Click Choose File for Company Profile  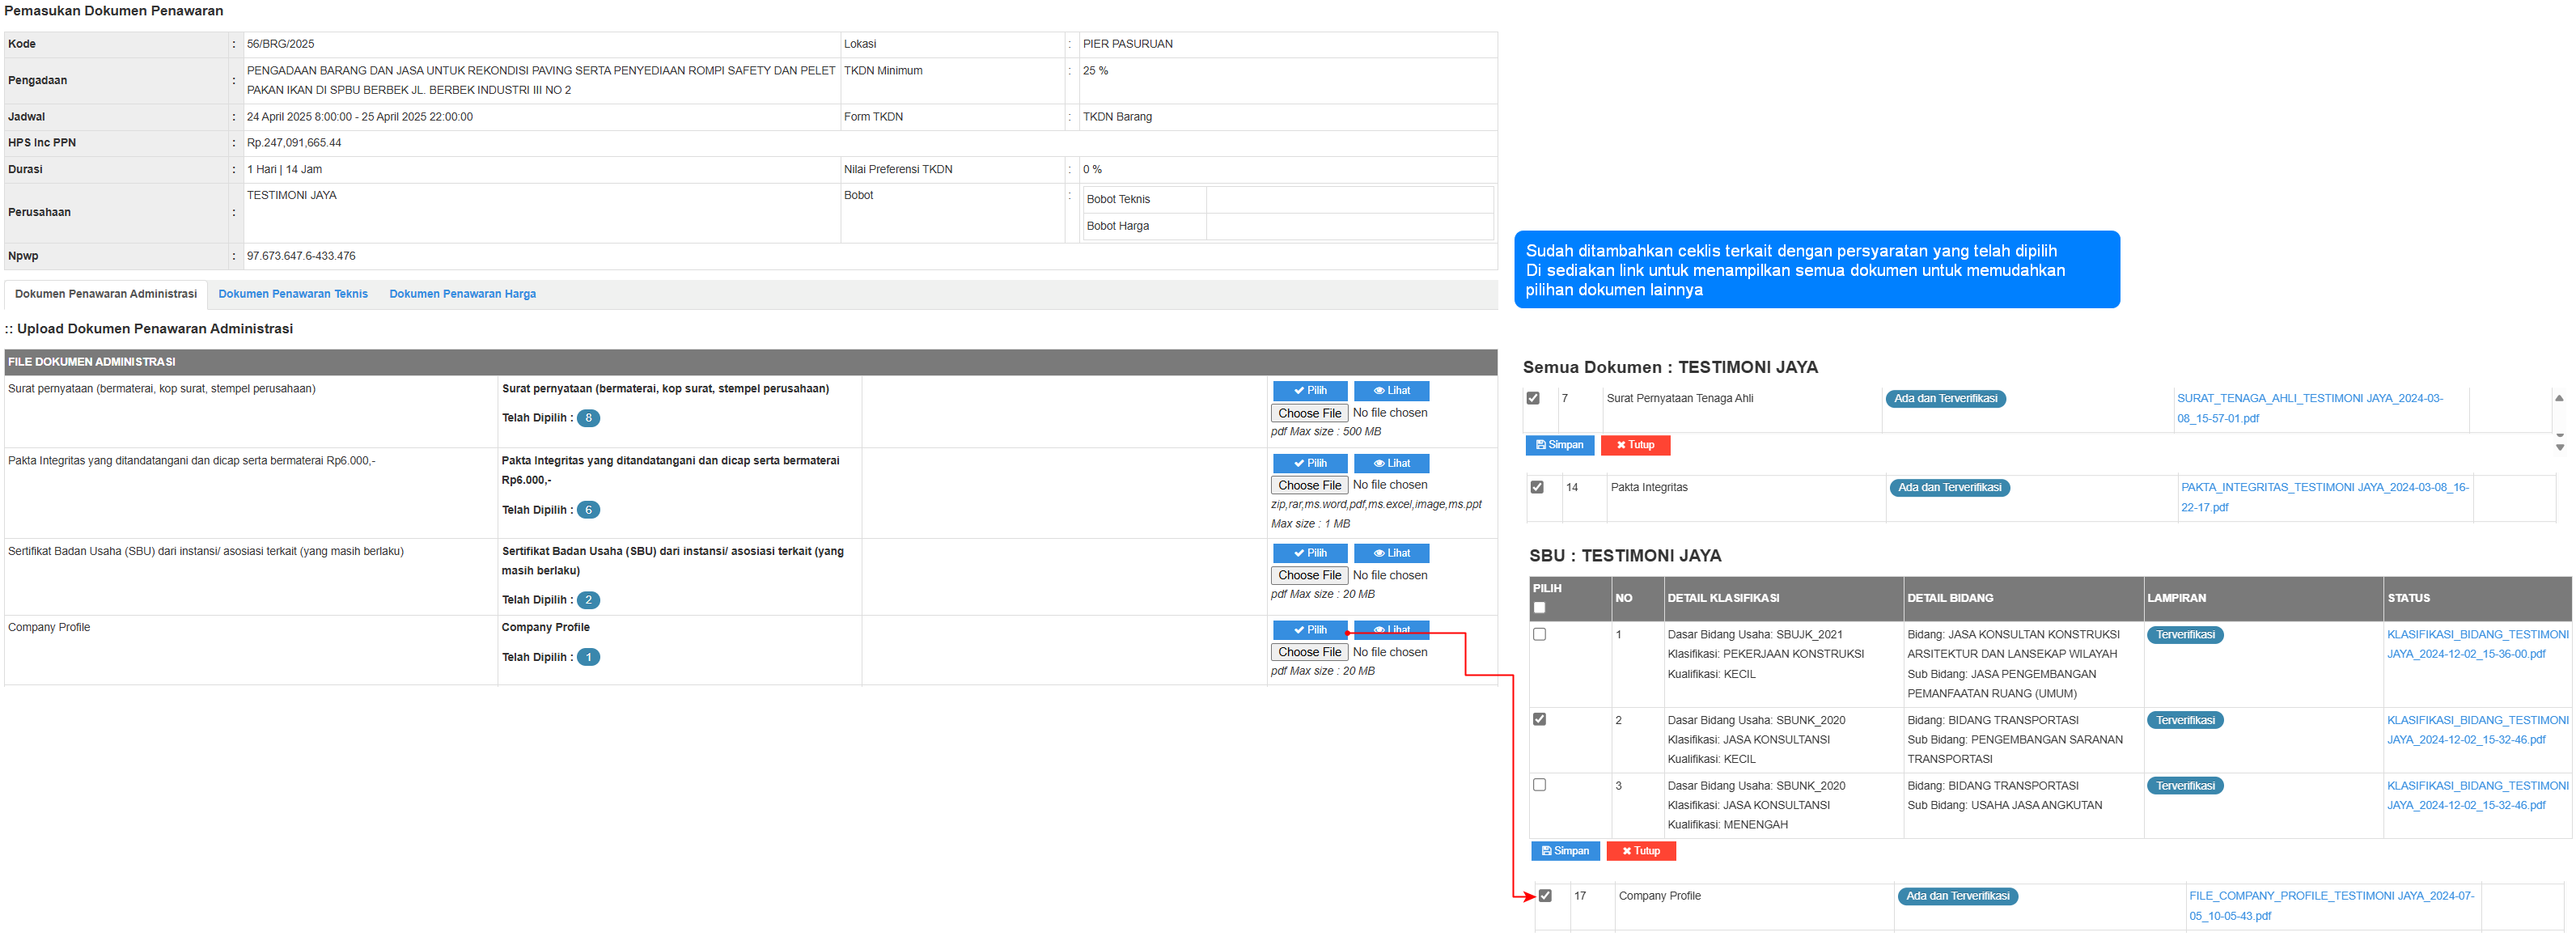coord(1309,653)
